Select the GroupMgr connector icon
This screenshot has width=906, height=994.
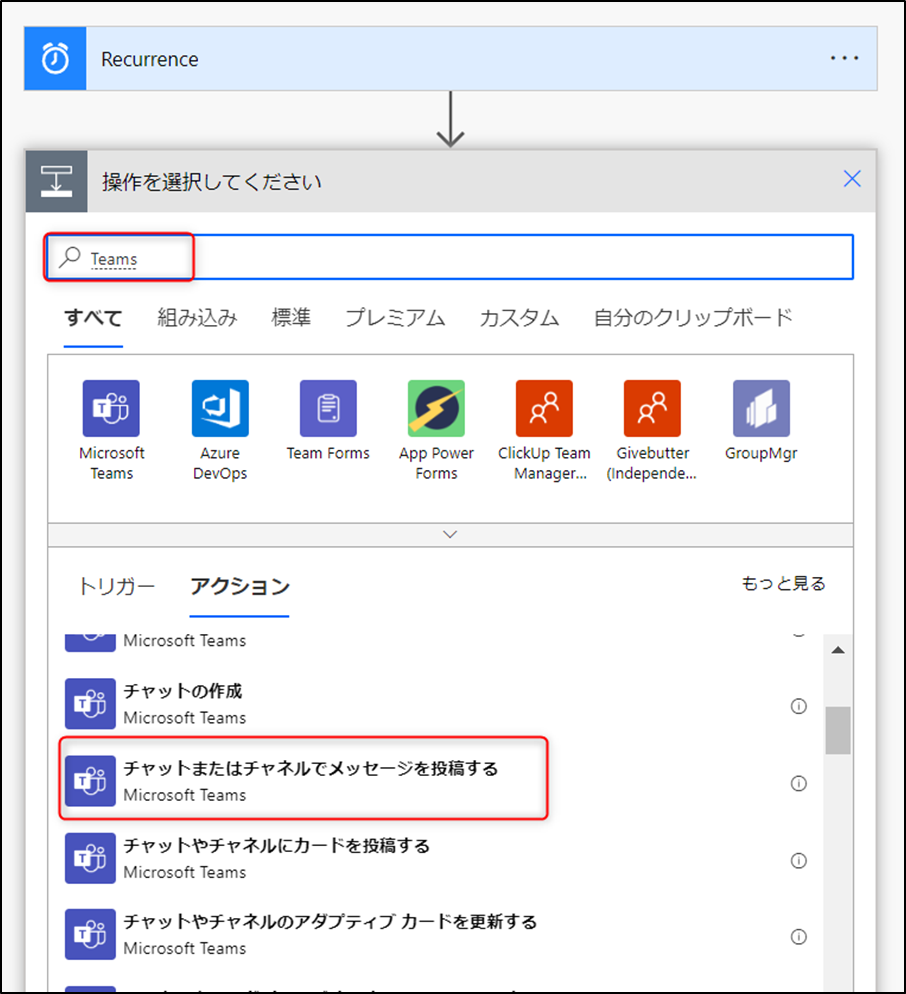(x=761, y=409)
